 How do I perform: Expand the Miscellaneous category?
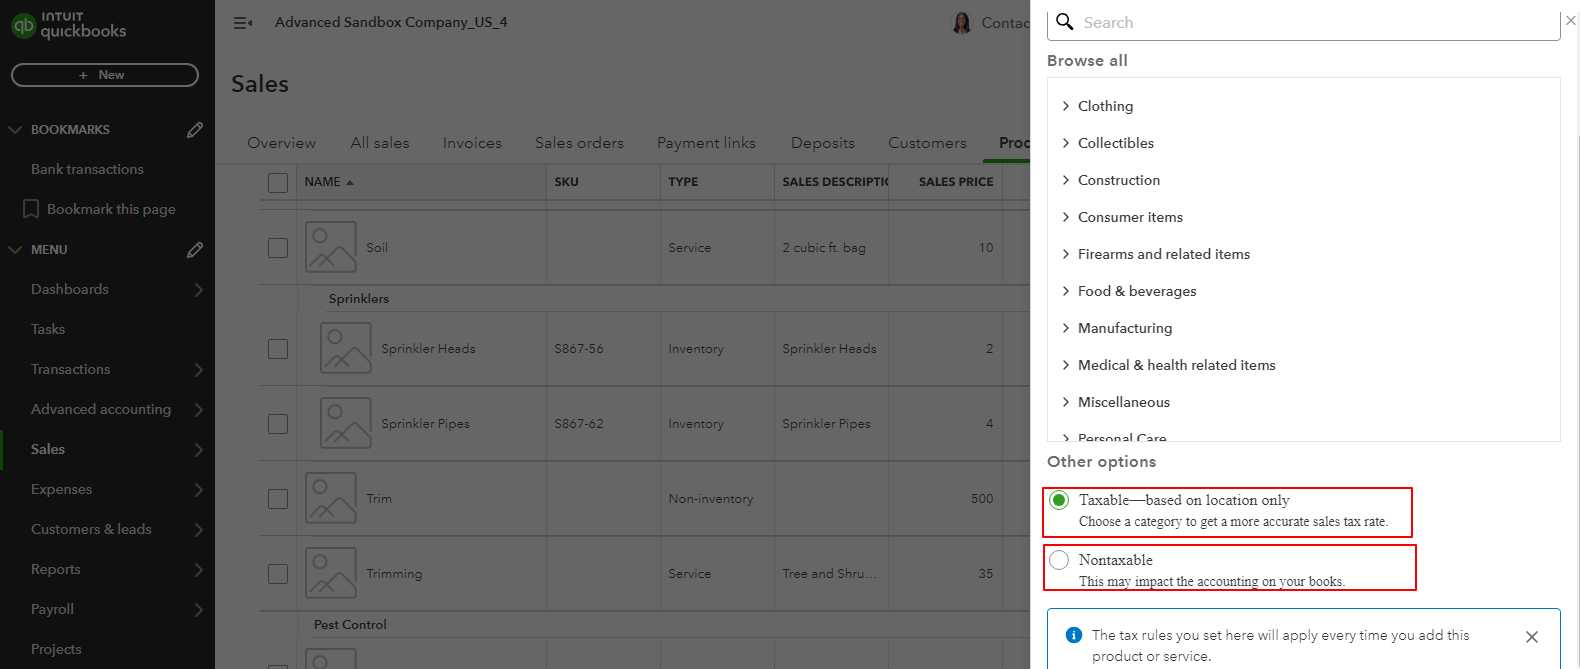tap(1066, 402)
